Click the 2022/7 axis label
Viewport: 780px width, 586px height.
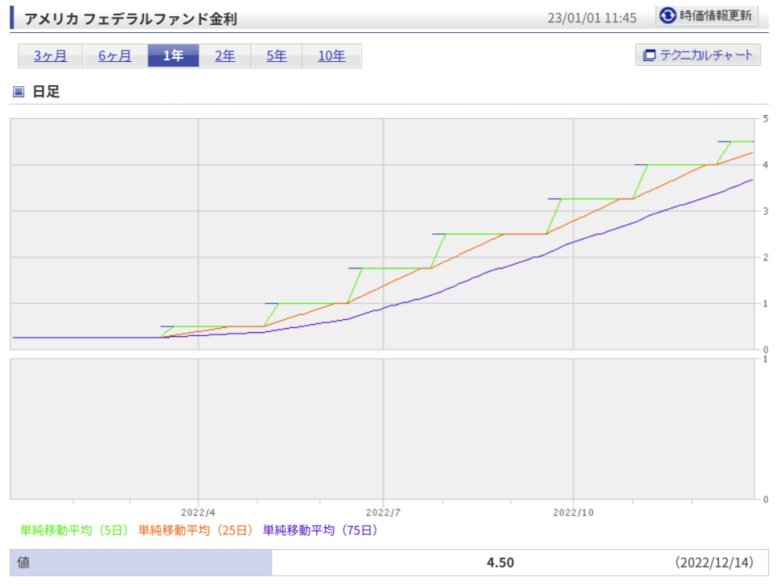point(383,512)
